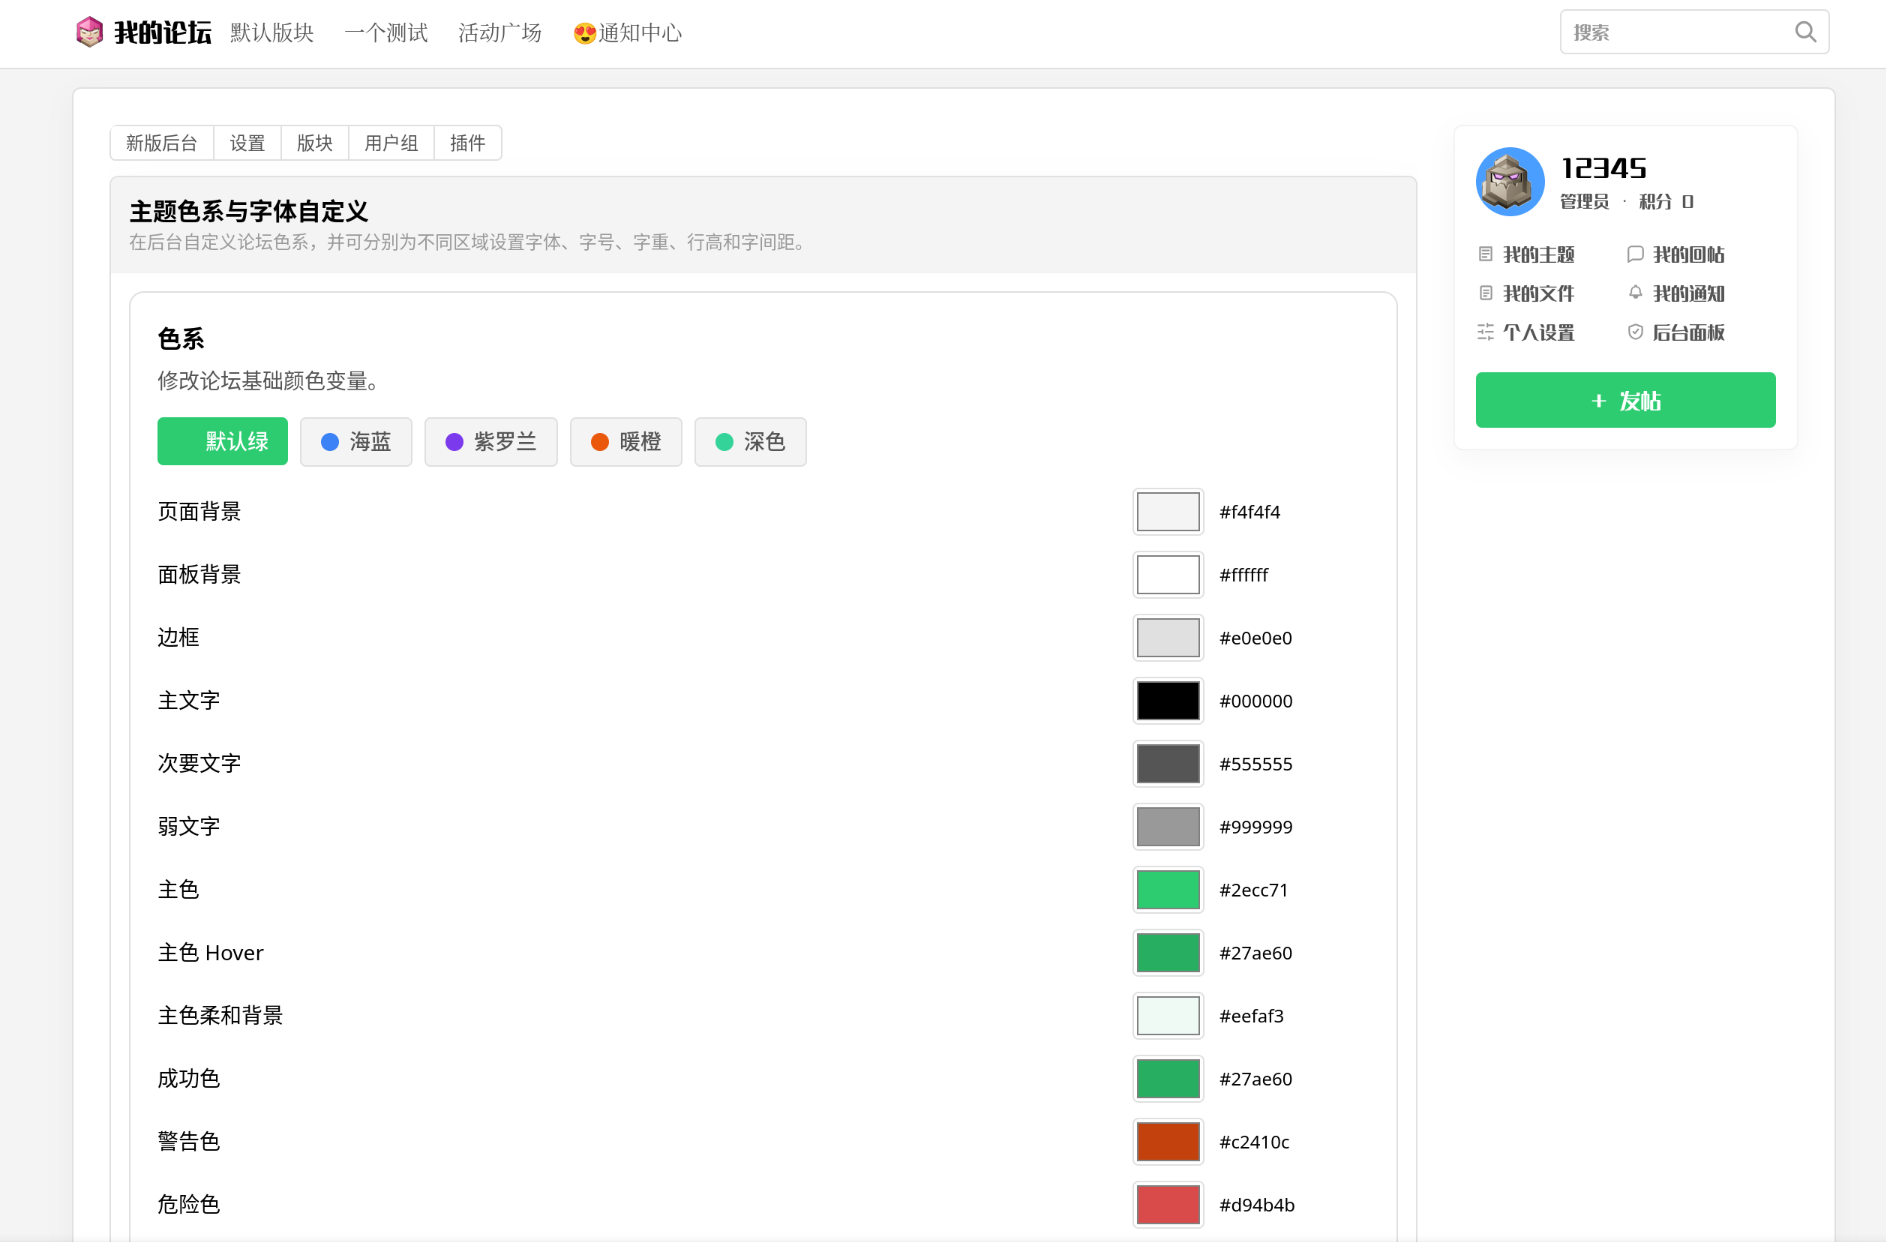
Task: Select the 默认绿 color preset
Action: point(222,441)
